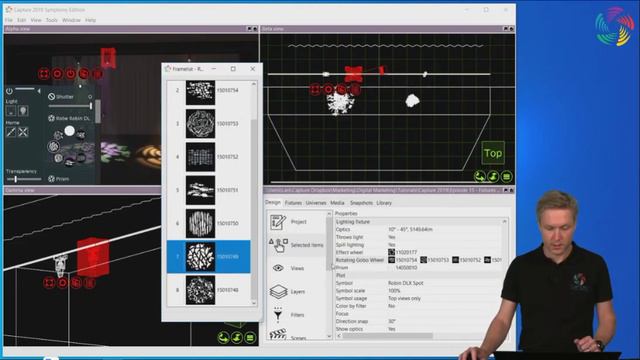Toggle the first Light mode square button
This screenshot has height=360, width=640.
coord(11,111)
